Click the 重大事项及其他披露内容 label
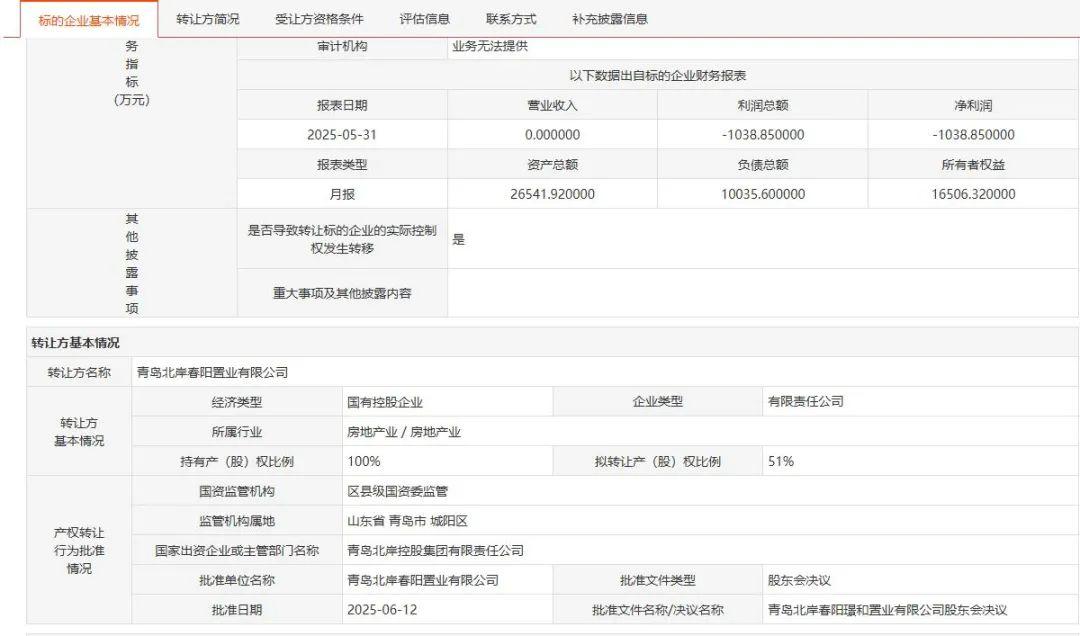Viewport: 1080px width, 636px height. click(x=342, y=293)
